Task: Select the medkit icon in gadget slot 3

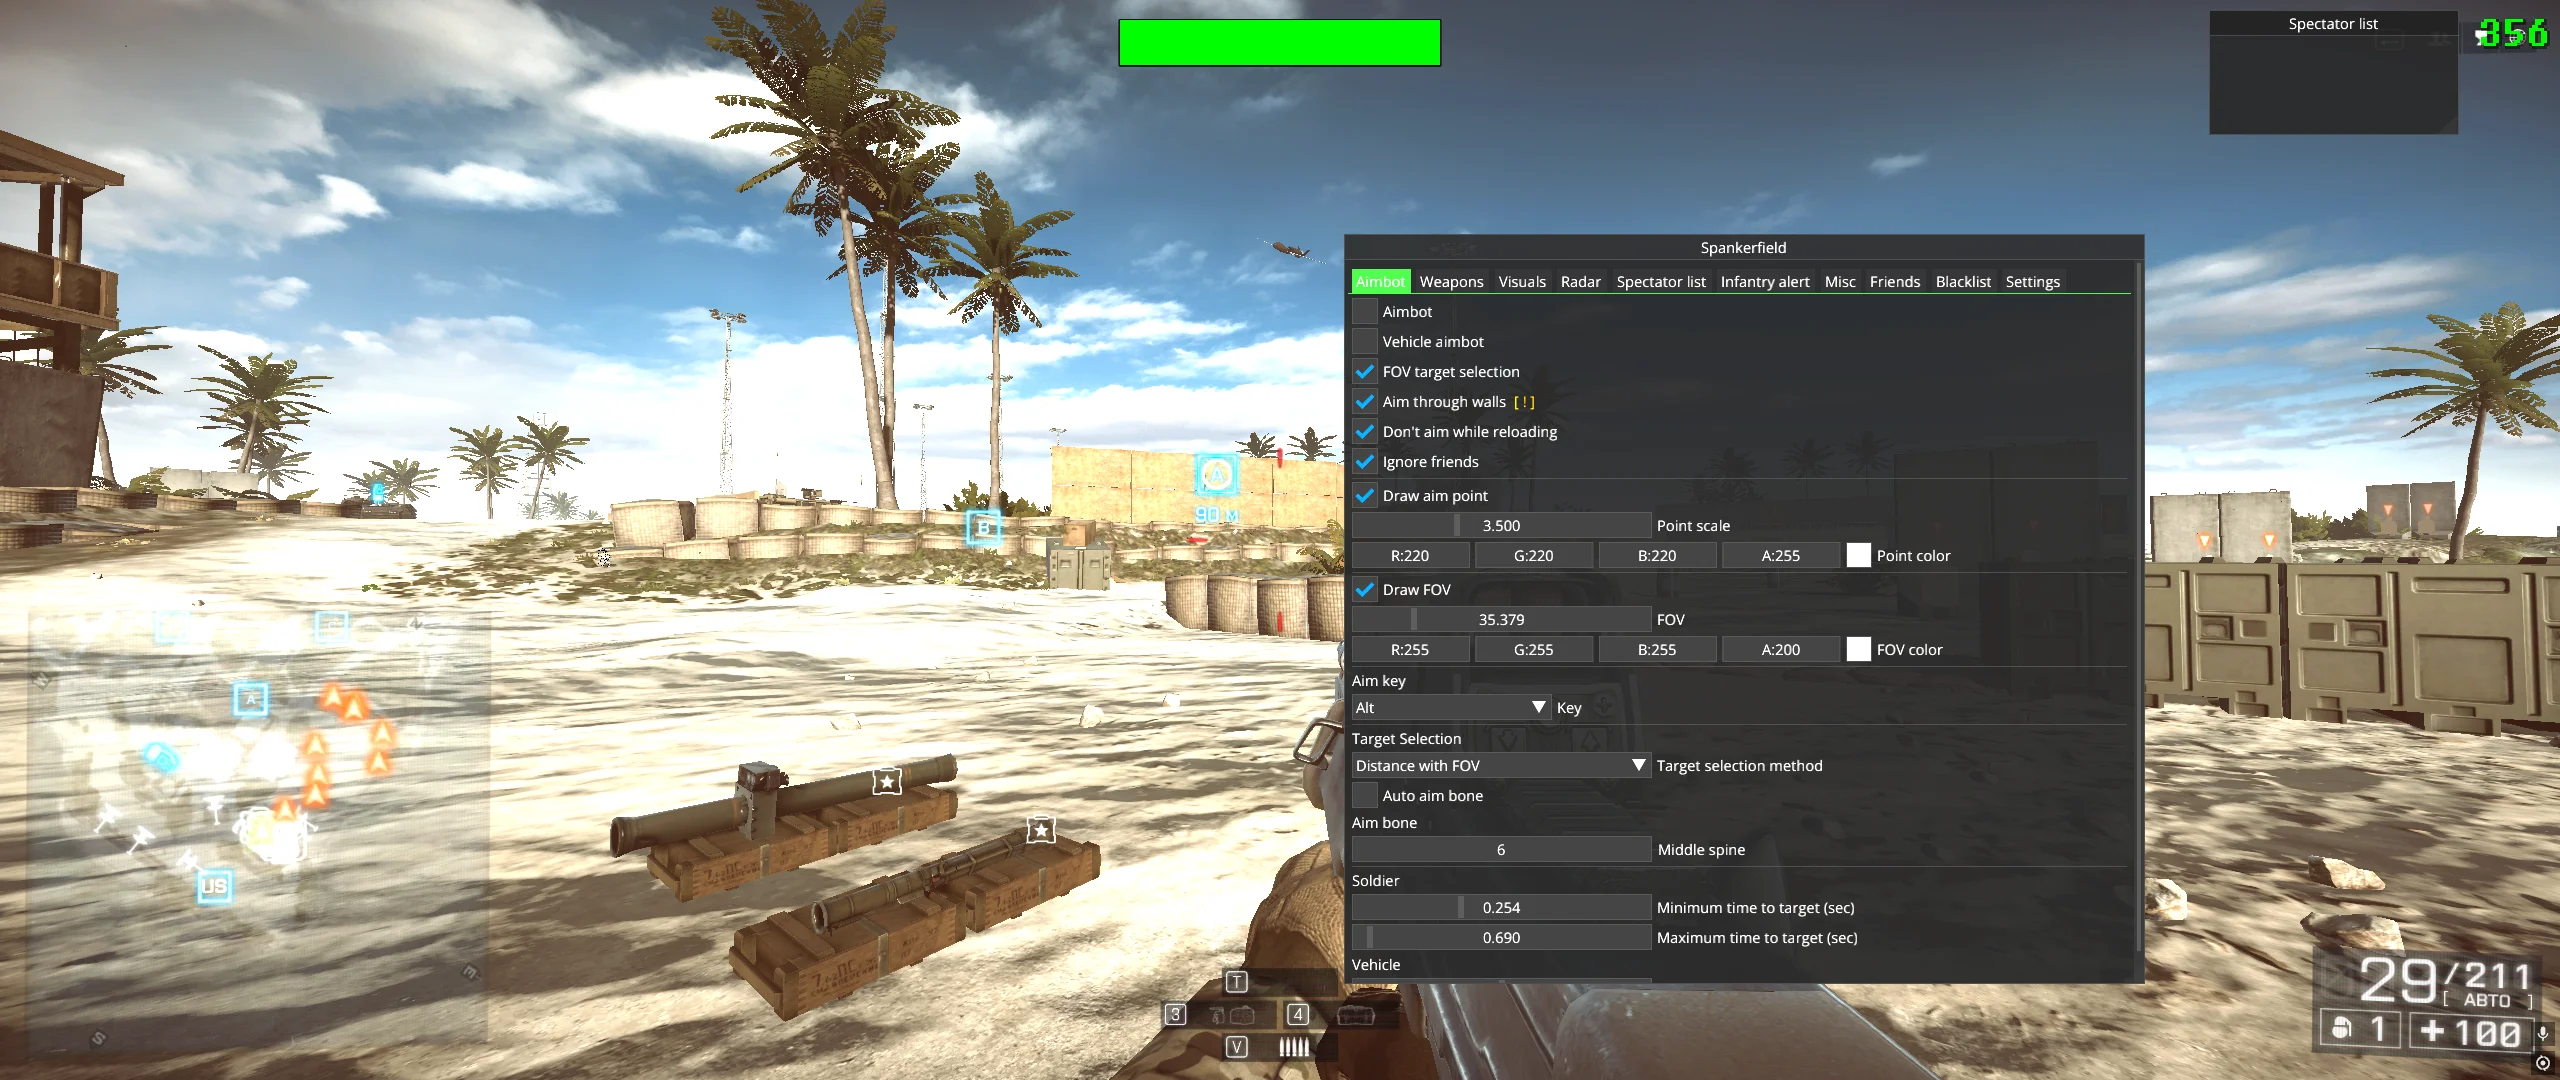Action: click(x=1241, y=1014)
